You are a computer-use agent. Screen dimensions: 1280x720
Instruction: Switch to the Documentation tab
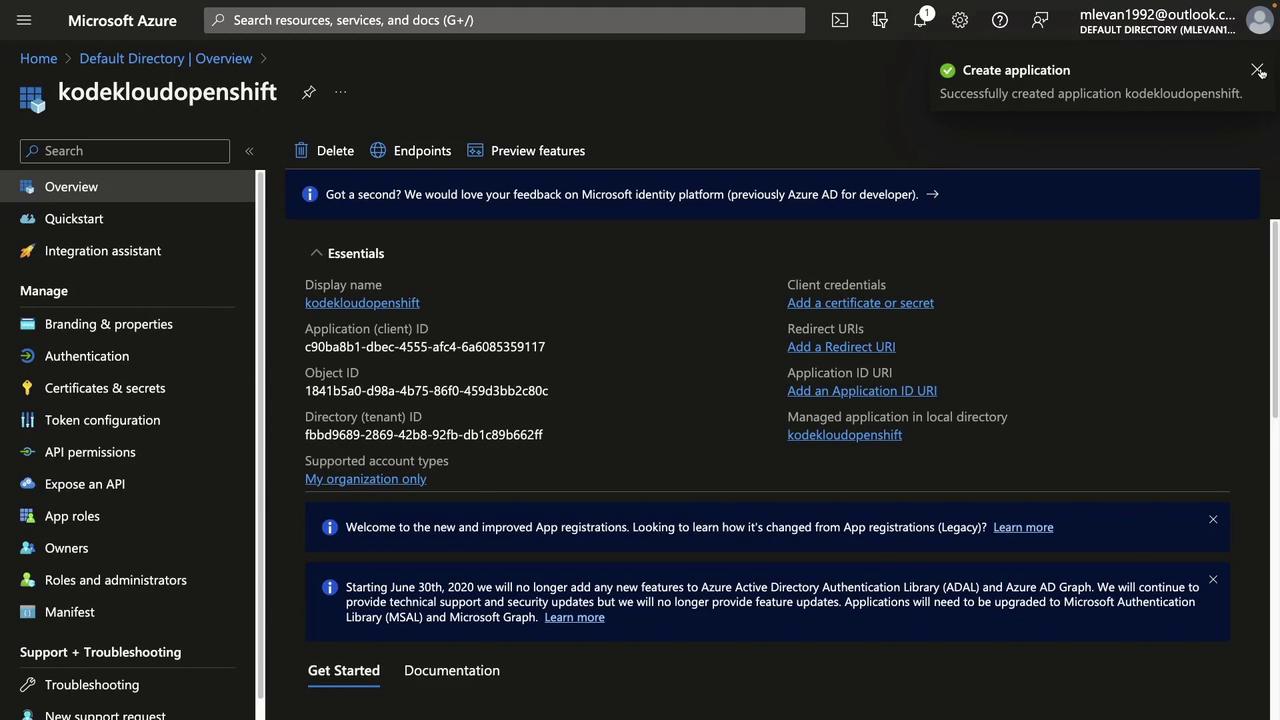pos(452,671)
